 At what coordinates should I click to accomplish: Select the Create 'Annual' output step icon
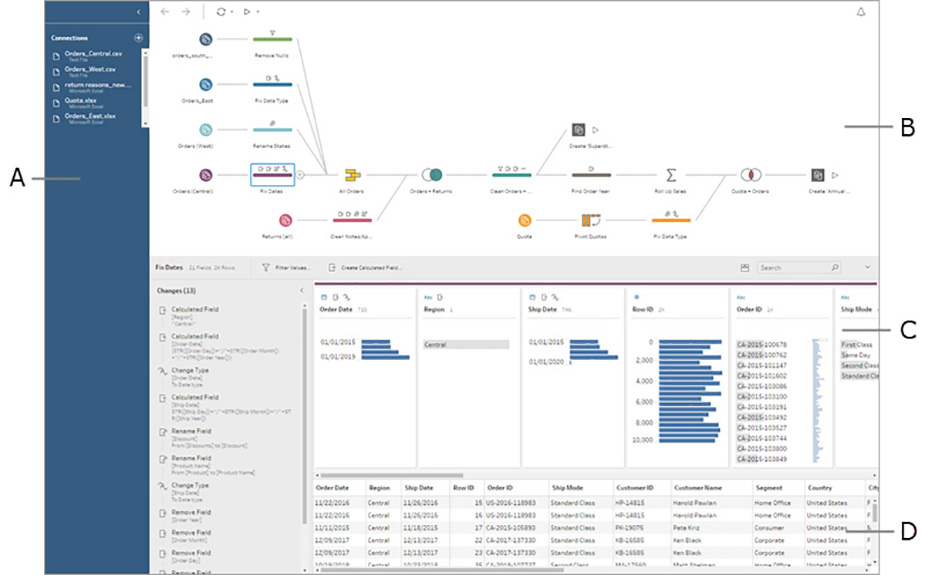click(818, 175)
